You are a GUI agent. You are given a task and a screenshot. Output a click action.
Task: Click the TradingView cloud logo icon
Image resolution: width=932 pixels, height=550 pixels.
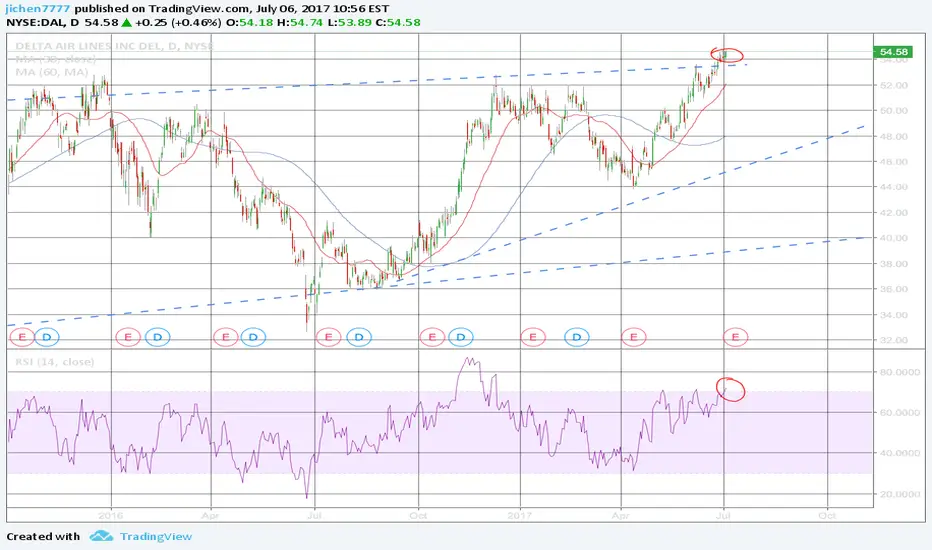tap(101, 536)
